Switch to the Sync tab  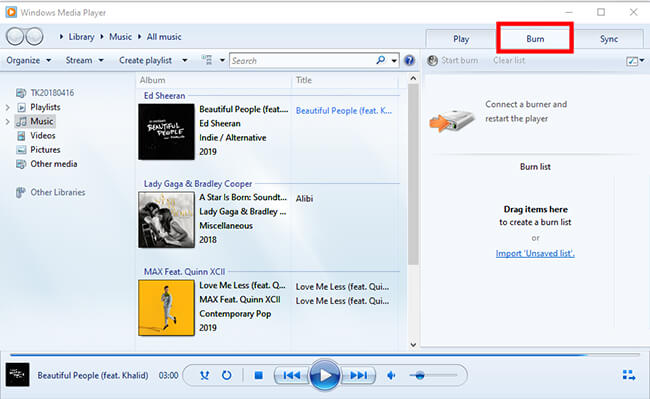(x=609, y=39)
